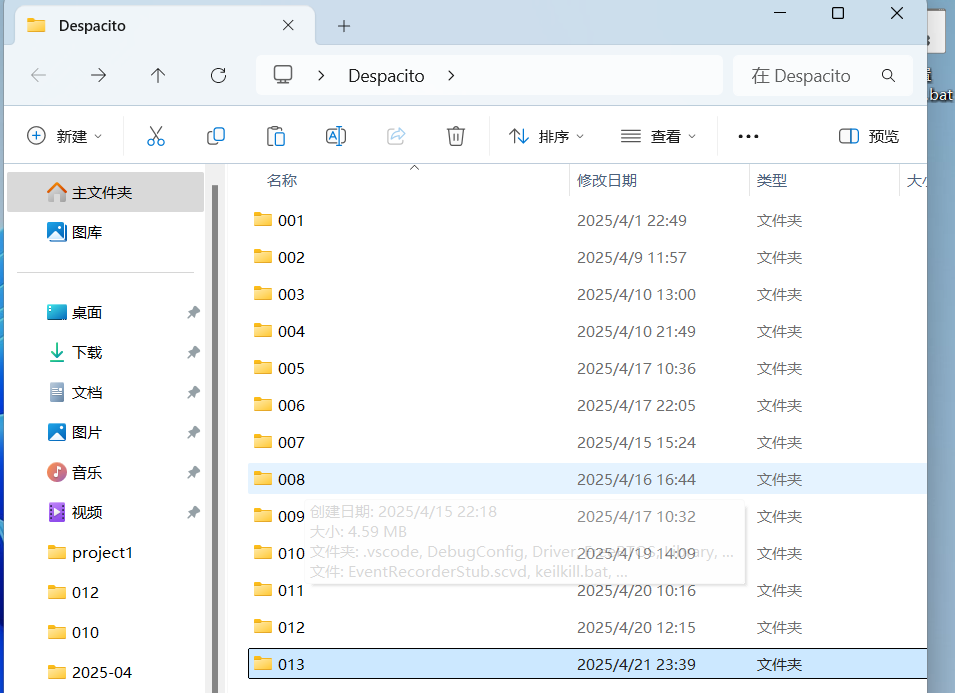Open 文档 documents in sidebar
This screenshot has height=693, width=955.
105,393
